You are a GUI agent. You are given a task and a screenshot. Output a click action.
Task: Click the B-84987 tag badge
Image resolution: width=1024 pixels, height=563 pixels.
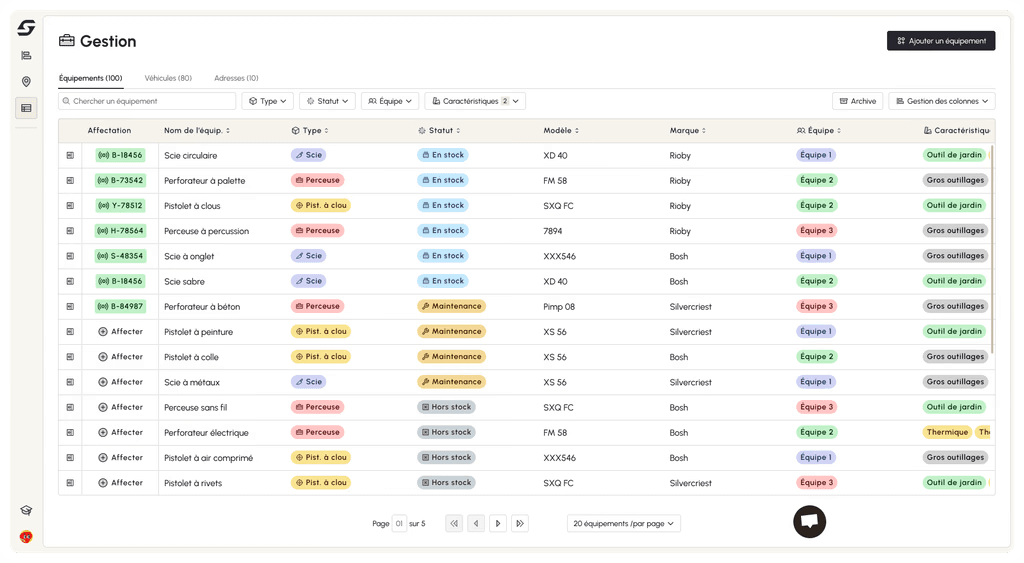(120, 306)
